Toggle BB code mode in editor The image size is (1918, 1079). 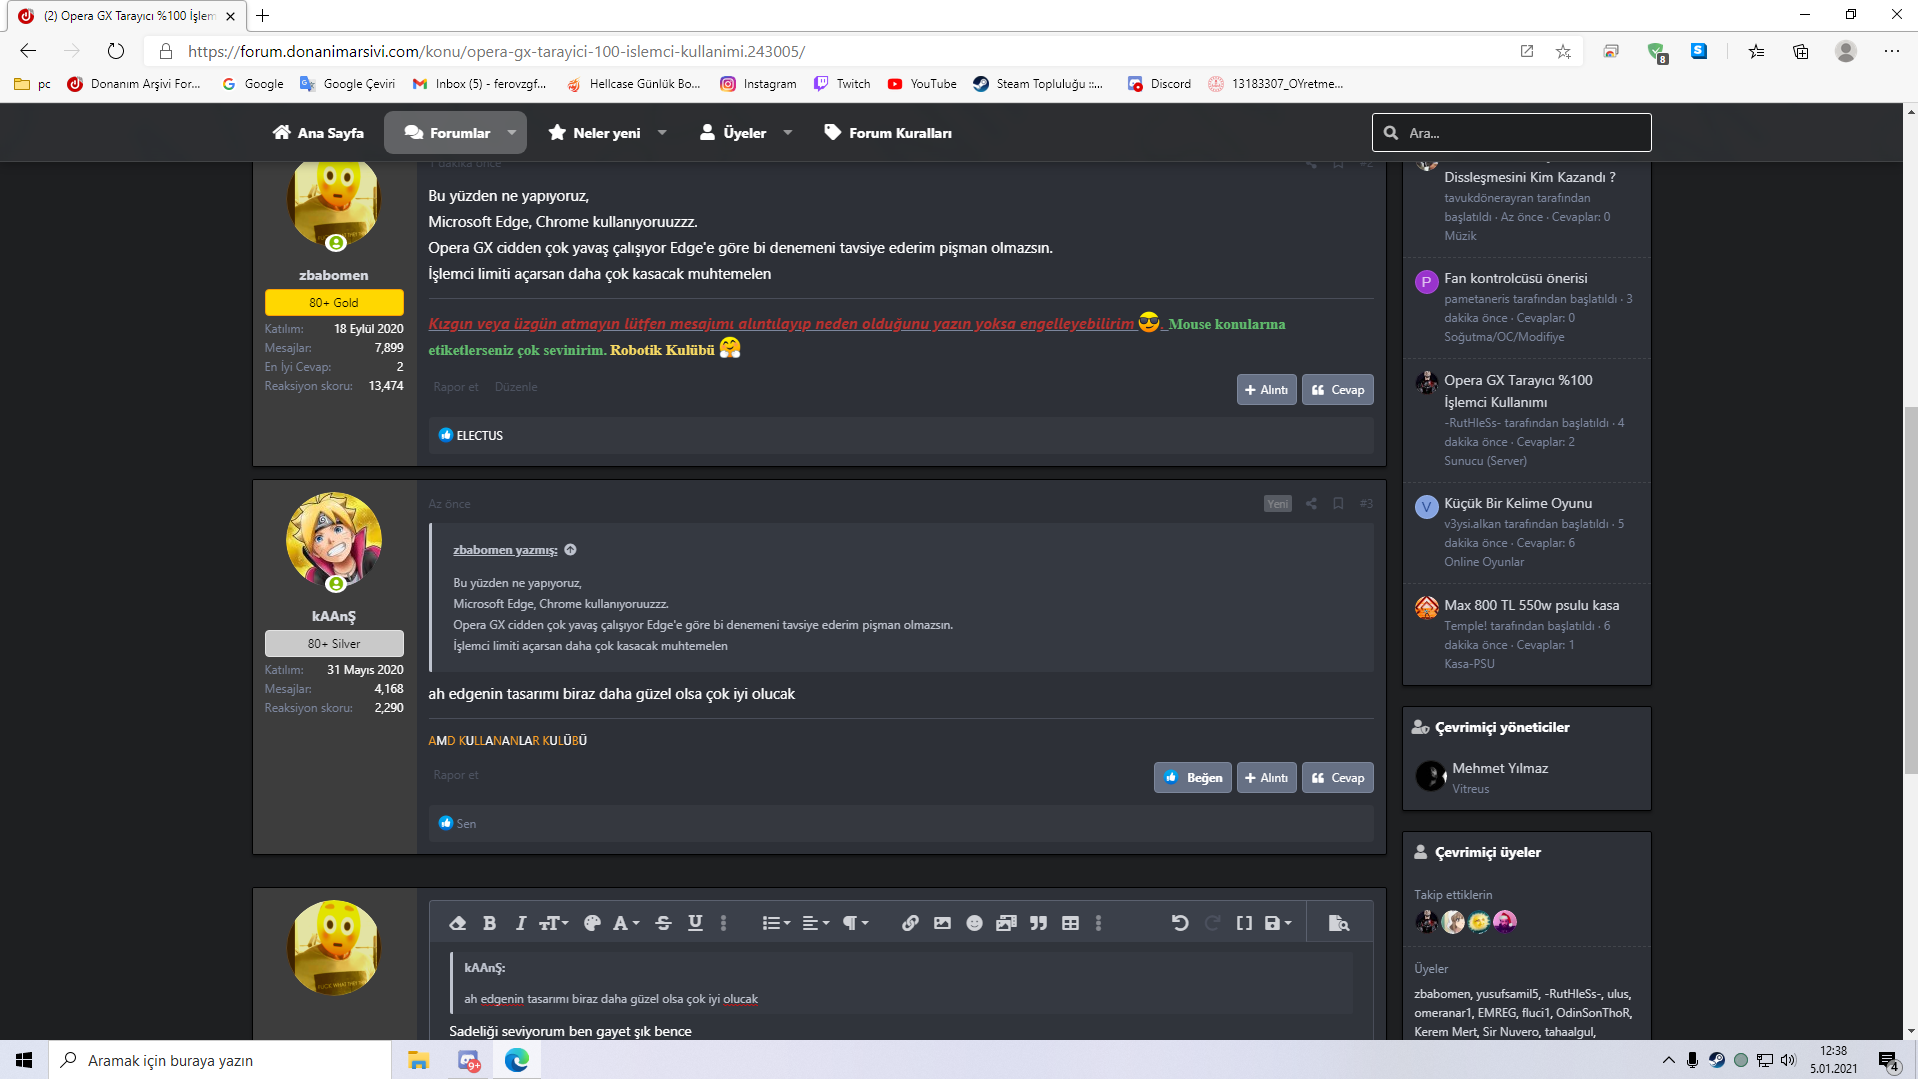tap(1244, 923)
